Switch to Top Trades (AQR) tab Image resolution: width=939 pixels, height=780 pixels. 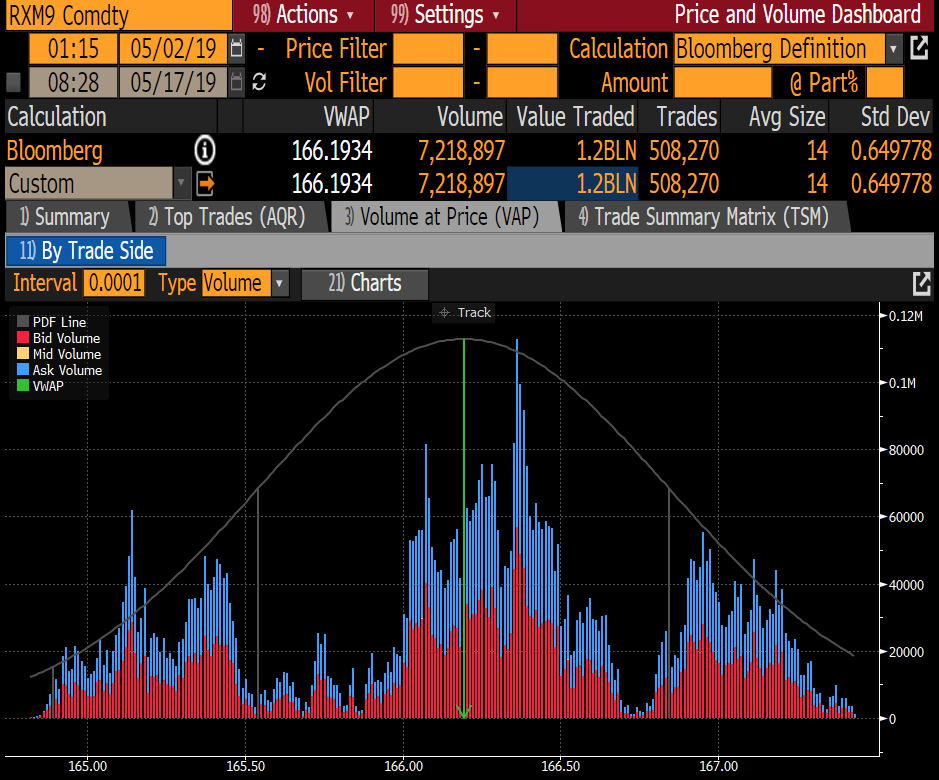point(228,217)
